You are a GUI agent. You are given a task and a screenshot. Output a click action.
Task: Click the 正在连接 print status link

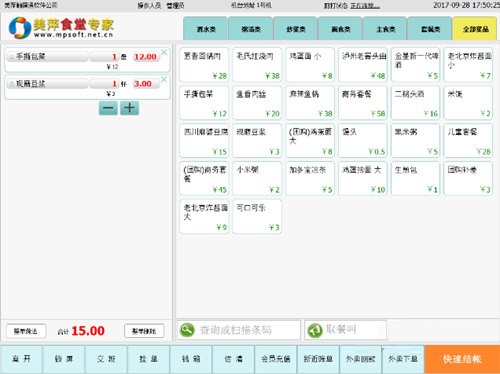coord(365,6)
